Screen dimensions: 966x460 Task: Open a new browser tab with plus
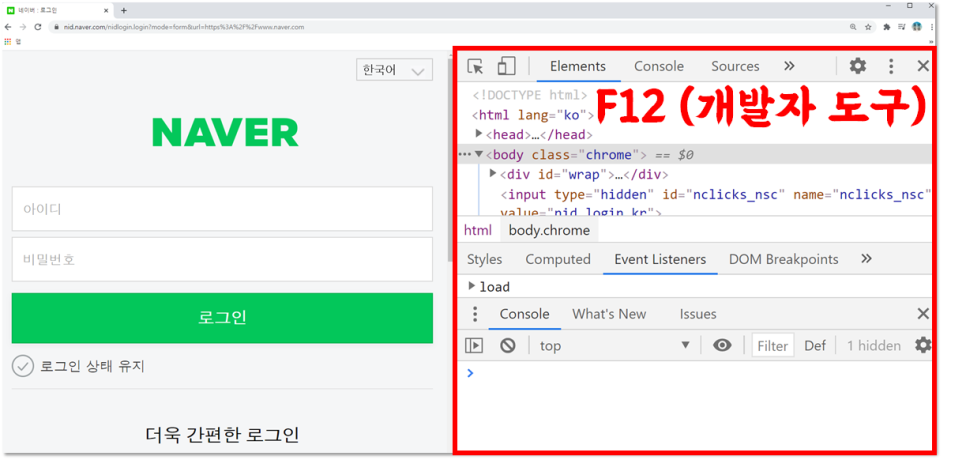tap(123, 10)
